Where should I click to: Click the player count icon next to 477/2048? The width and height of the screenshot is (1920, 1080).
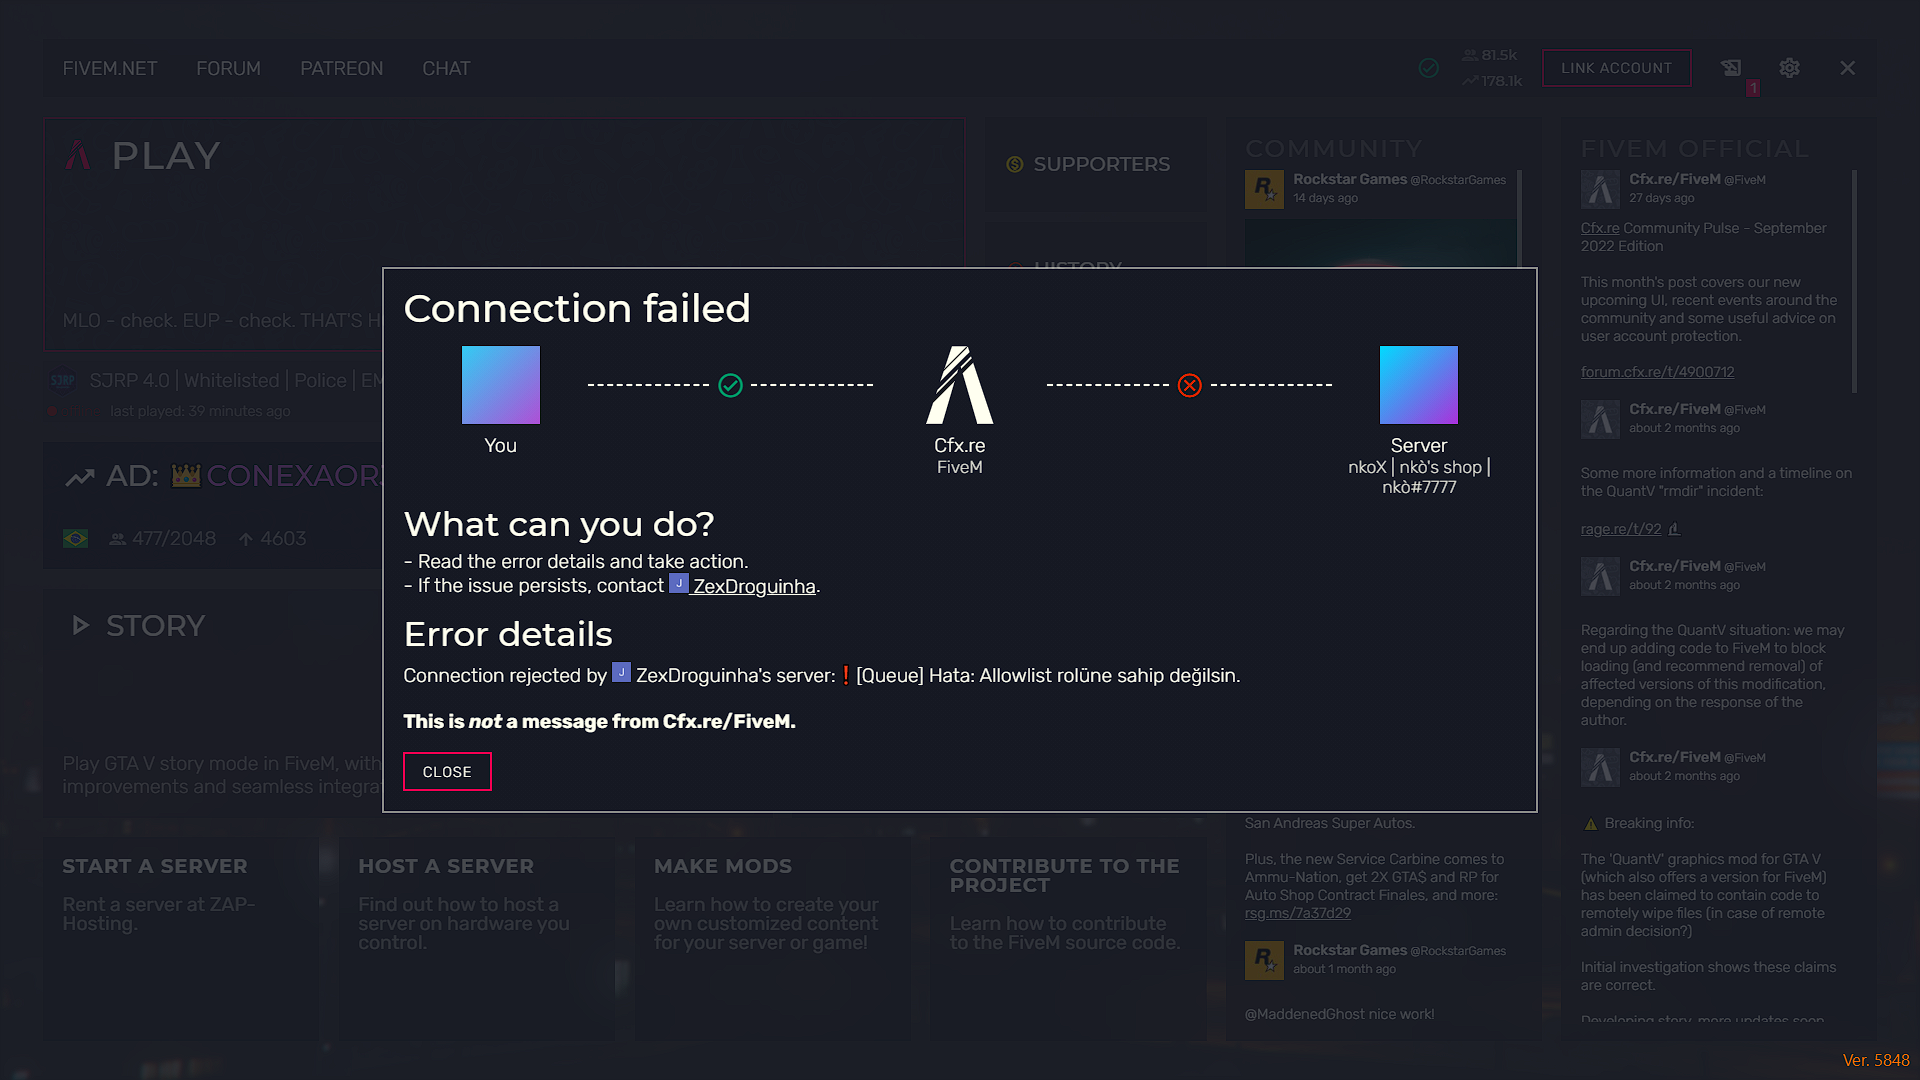click(x=118, y=539)
